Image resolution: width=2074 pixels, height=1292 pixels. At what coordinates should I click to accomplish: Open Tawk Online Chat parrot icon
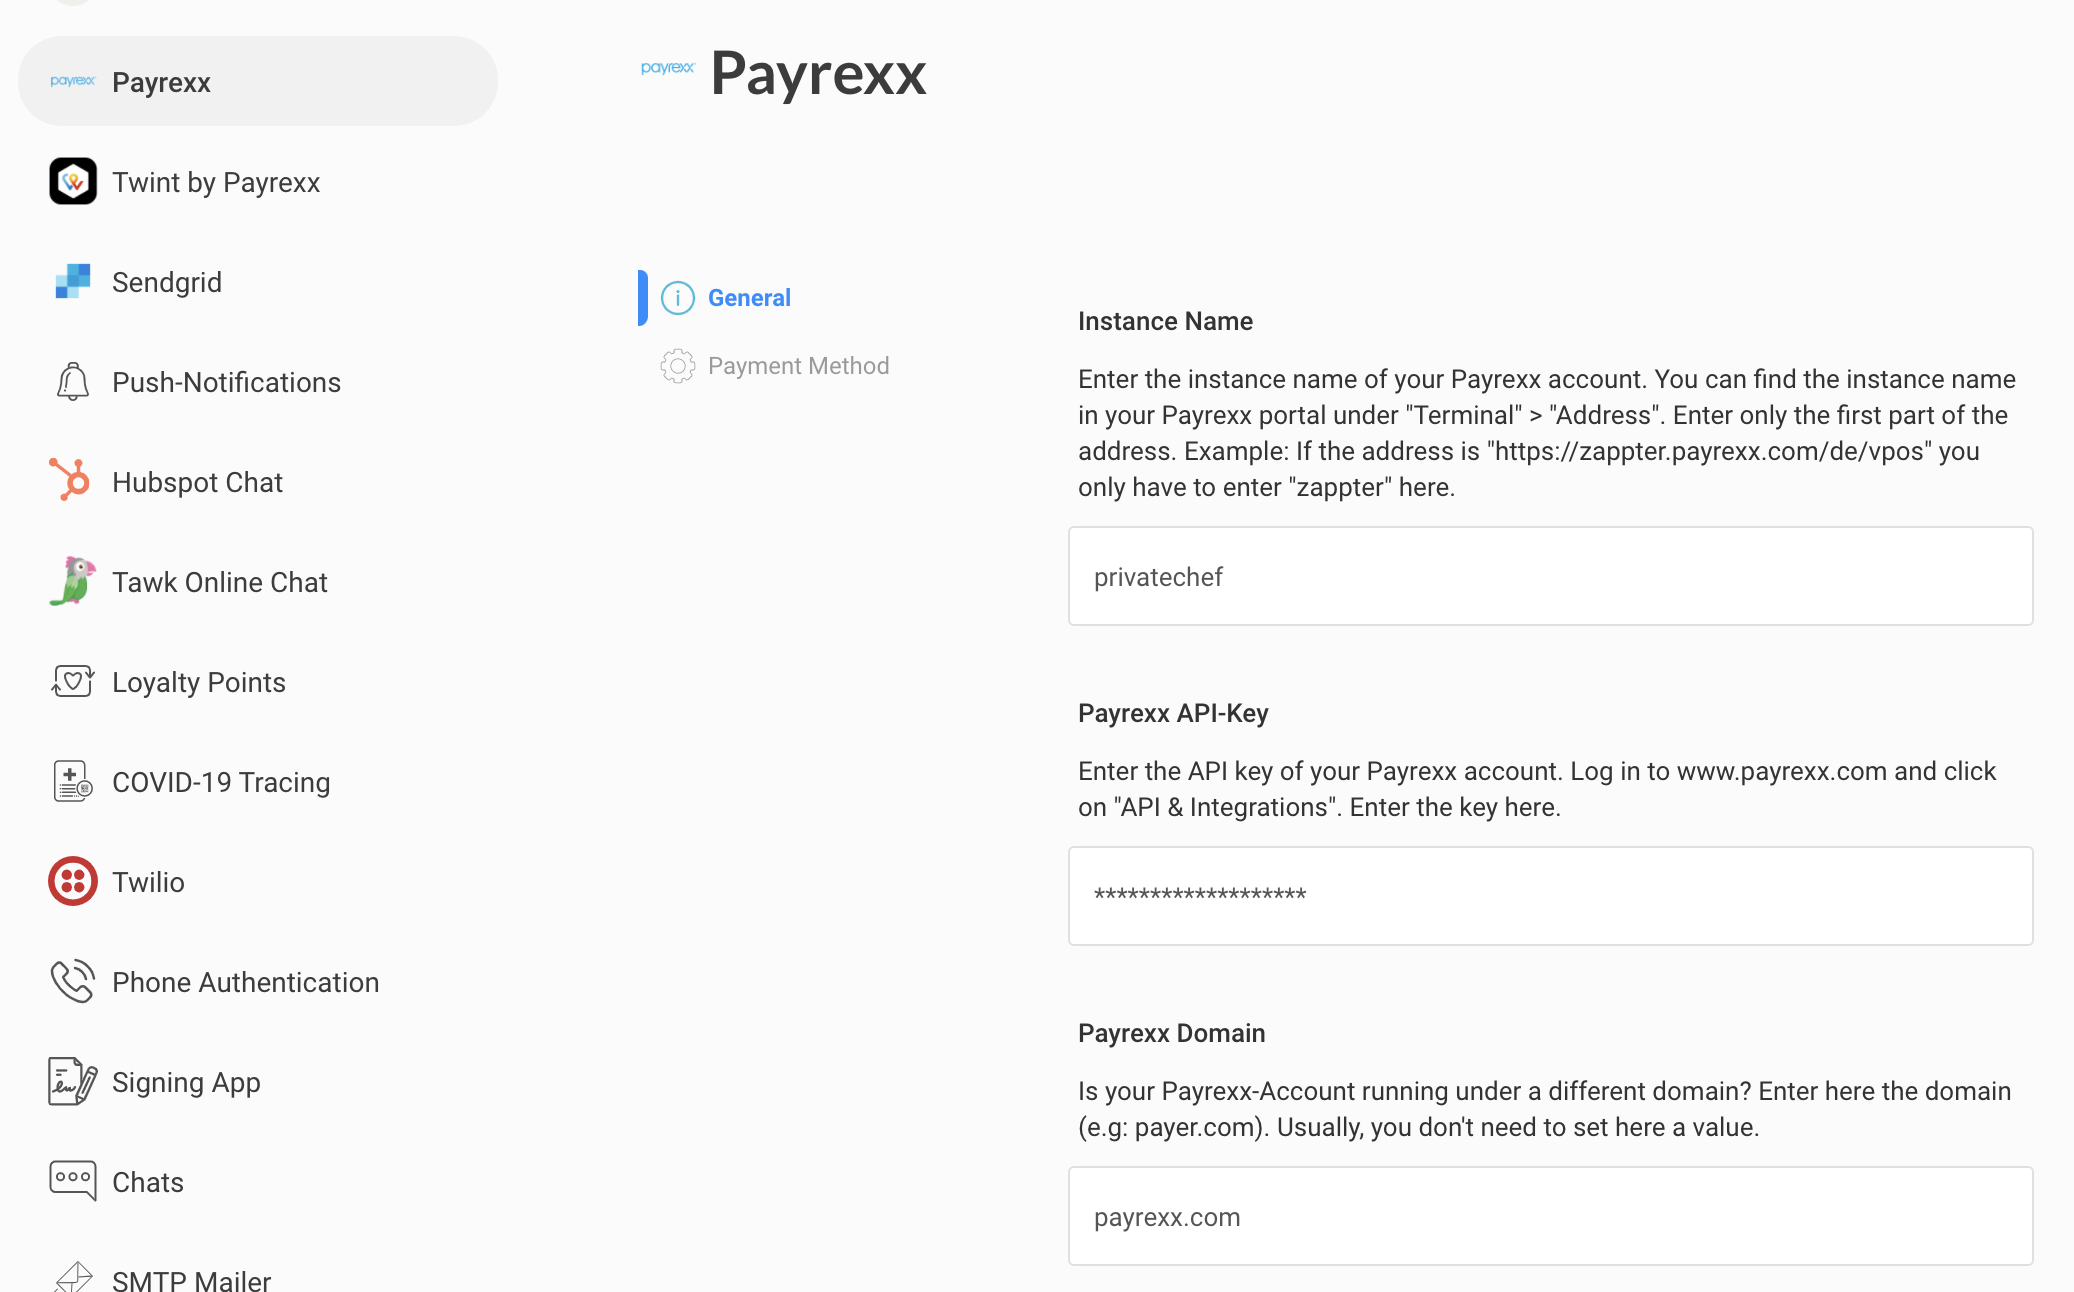coord(73,581)
